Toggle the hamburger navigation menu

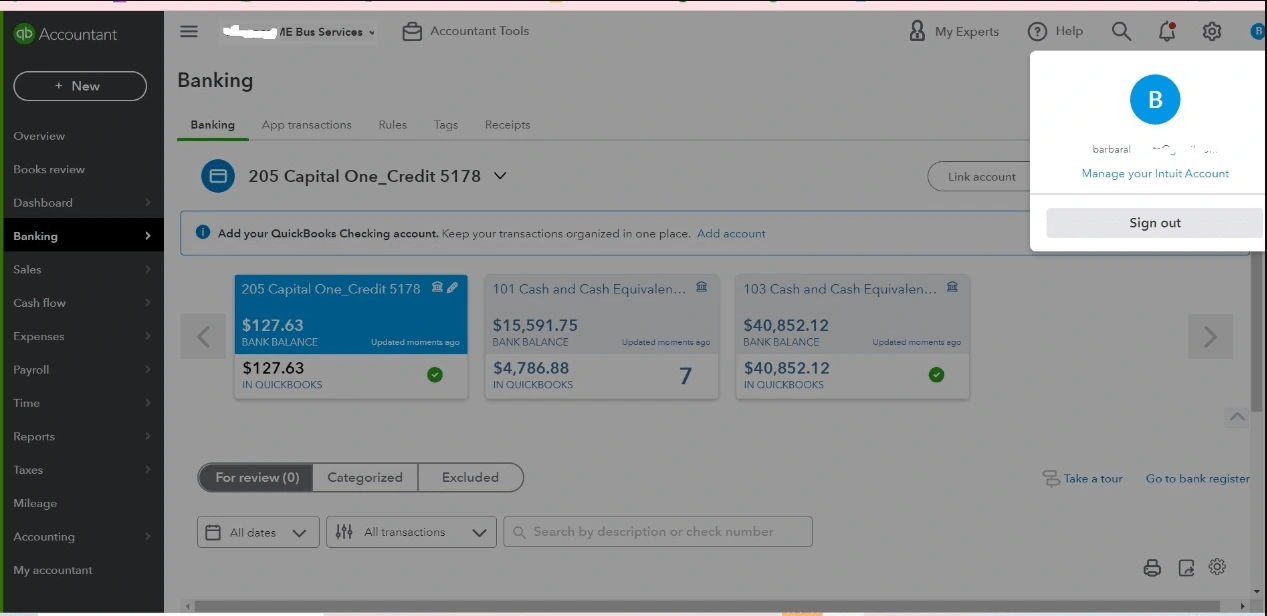[189, 31]
